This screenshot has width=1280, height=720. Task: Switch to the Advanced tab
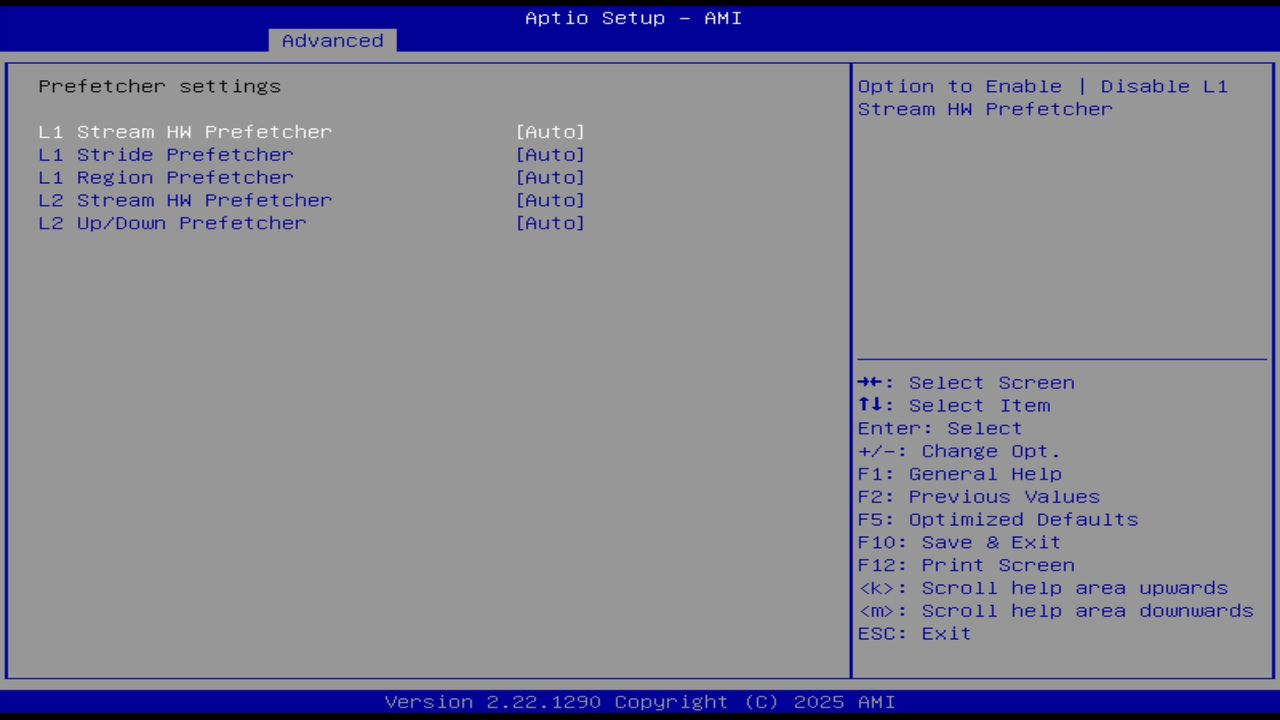pyautogui.click(x=331, y=40)
